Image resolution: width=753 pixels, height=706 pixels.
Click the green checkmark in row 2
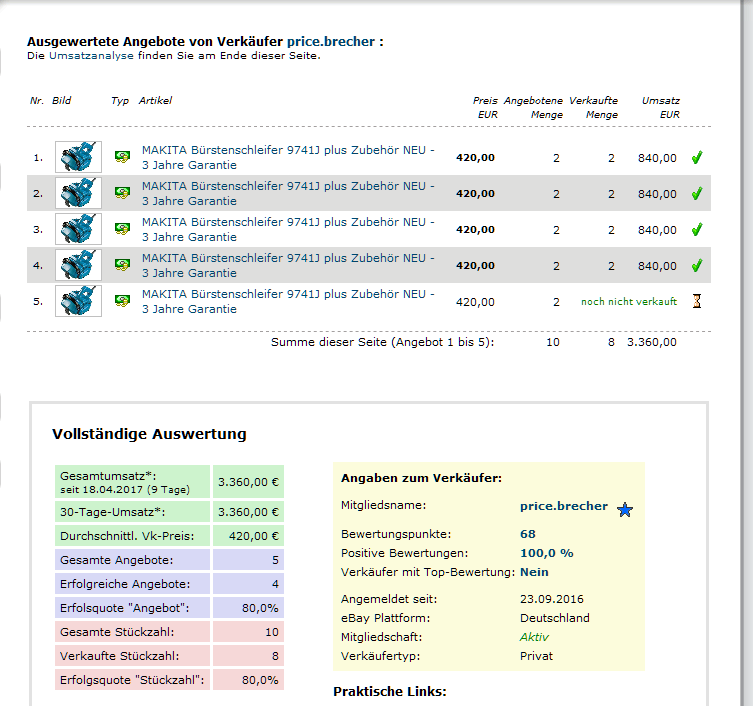click(x=697, y=193)
